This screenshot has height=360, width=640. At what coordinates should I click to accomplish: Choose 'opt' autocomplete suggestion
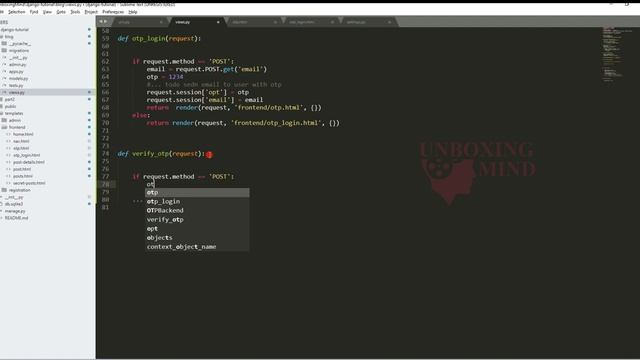point(198,229)
